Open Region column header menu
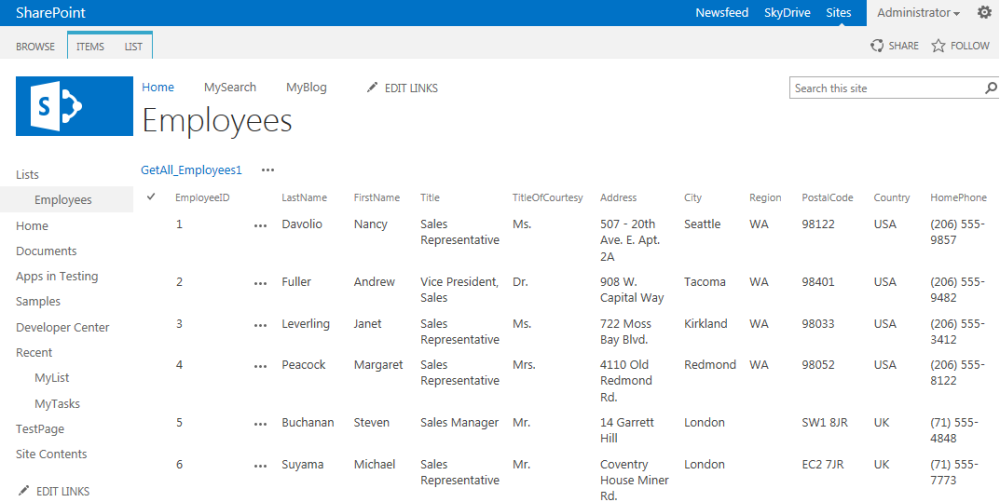 point(765,198)
